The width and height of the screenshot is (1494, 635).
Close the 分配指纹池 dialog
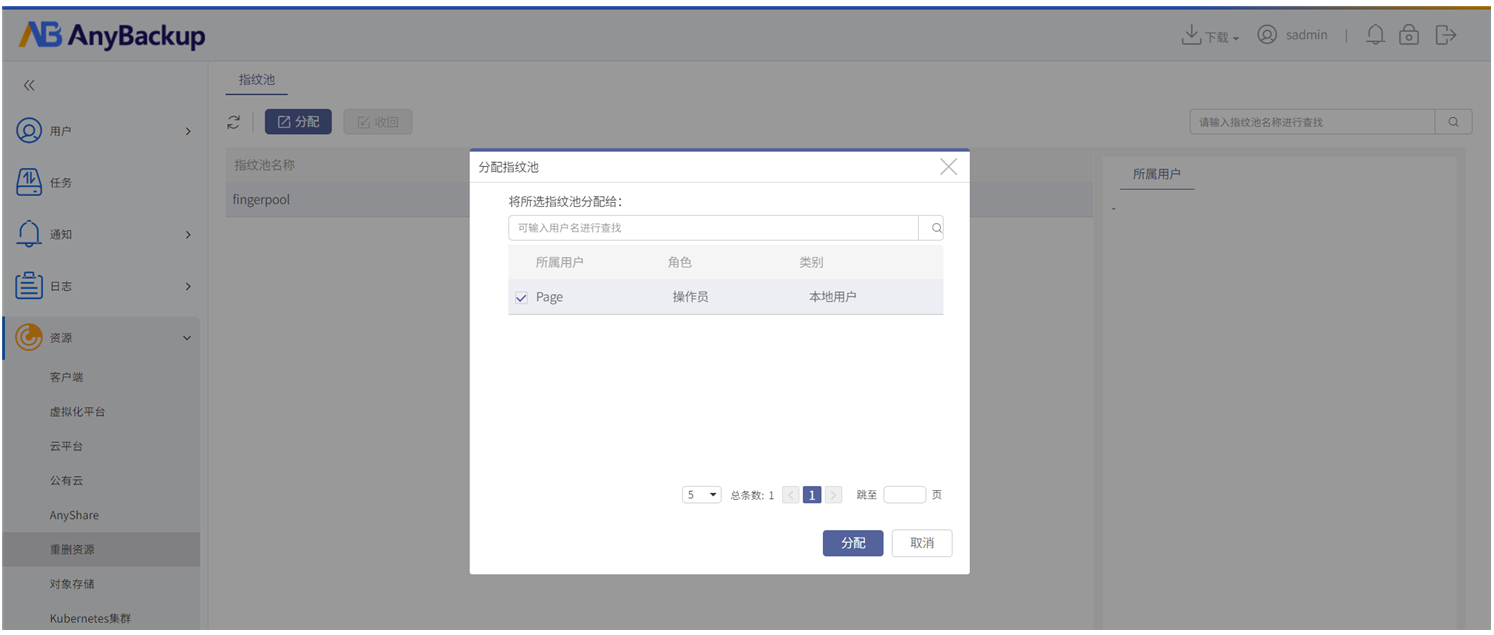[x=949, y=167]
